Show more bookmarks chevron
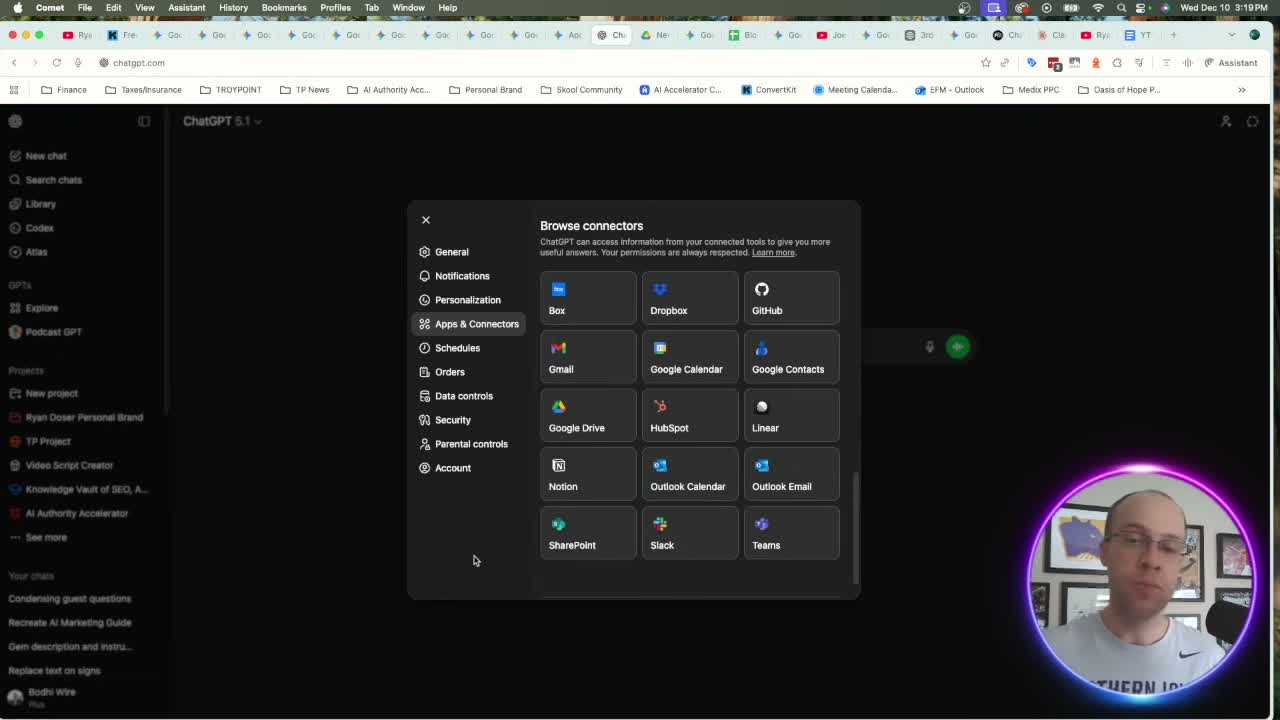 [1242, 90]
